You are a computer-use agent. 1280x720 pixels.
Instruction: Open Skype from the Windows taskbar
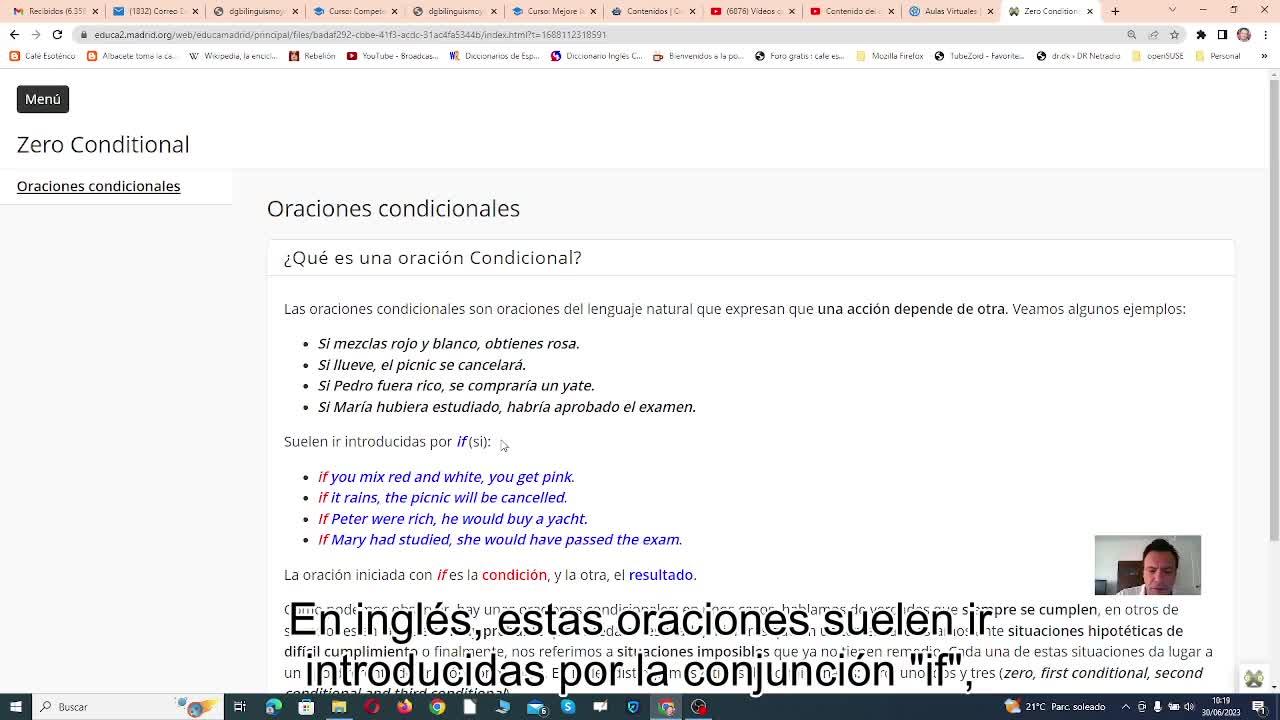click(x=568, y=707)
